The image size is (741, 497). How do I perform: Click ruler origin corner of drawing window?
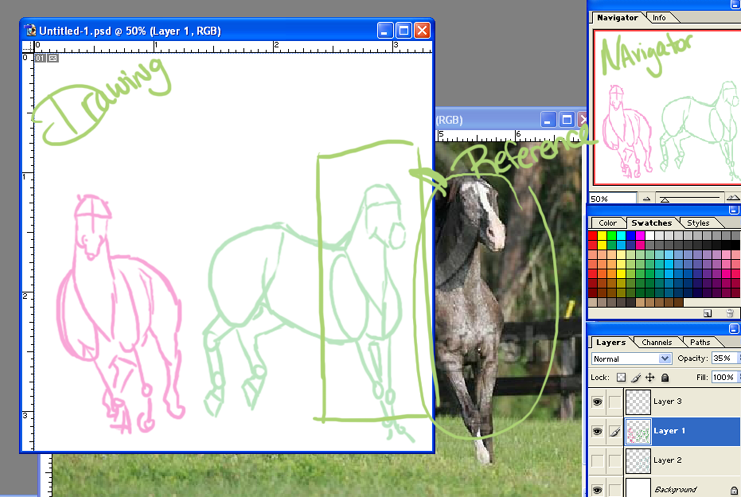pos(28,46)
